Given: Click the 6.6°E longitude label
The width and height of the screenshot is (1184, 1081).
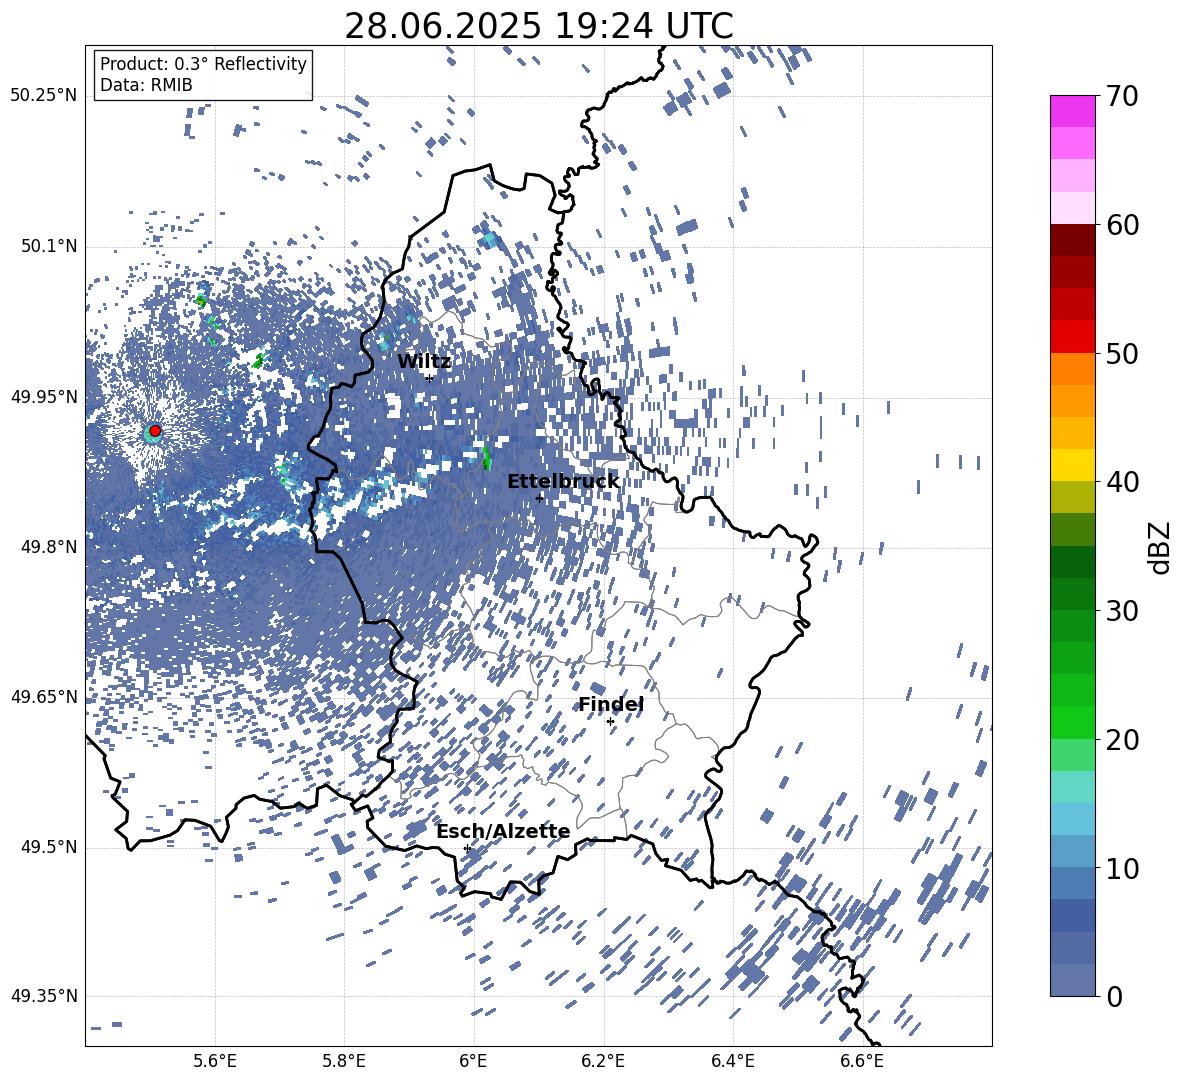Looking at the screenshot, I should (862, 1061).
